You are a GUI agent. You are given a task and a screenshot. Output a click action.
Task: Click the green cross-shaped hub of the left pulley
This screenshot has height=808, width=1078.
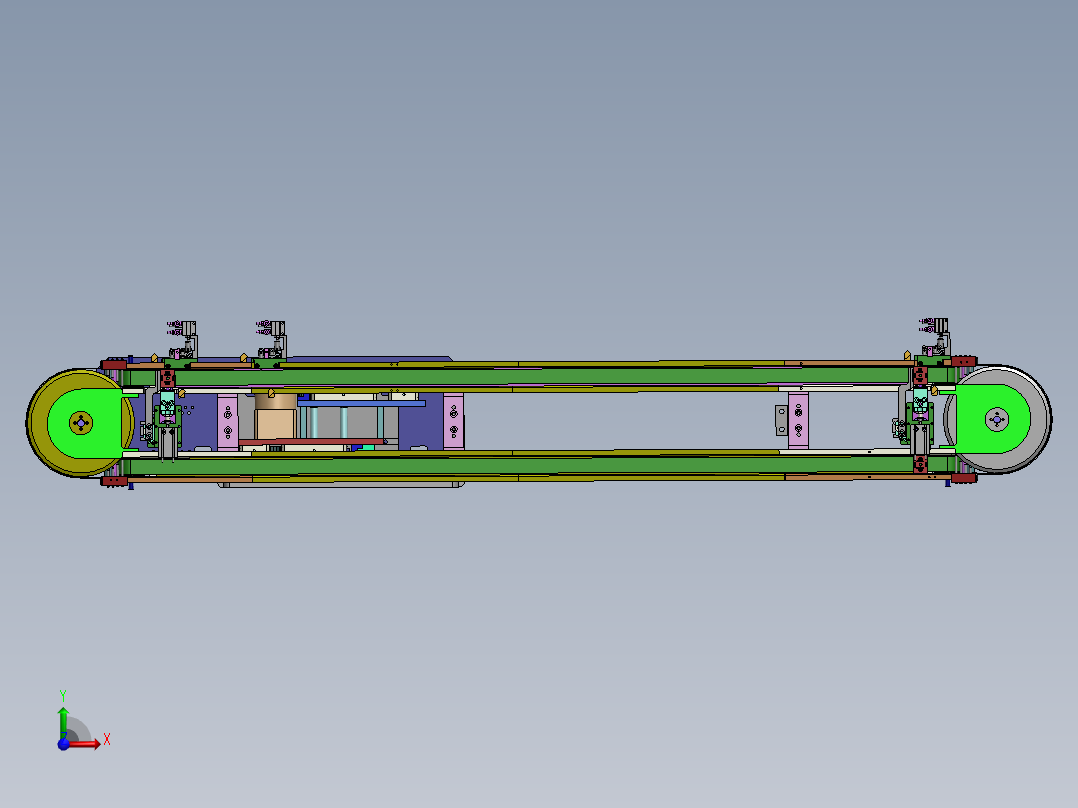point(78,424)
